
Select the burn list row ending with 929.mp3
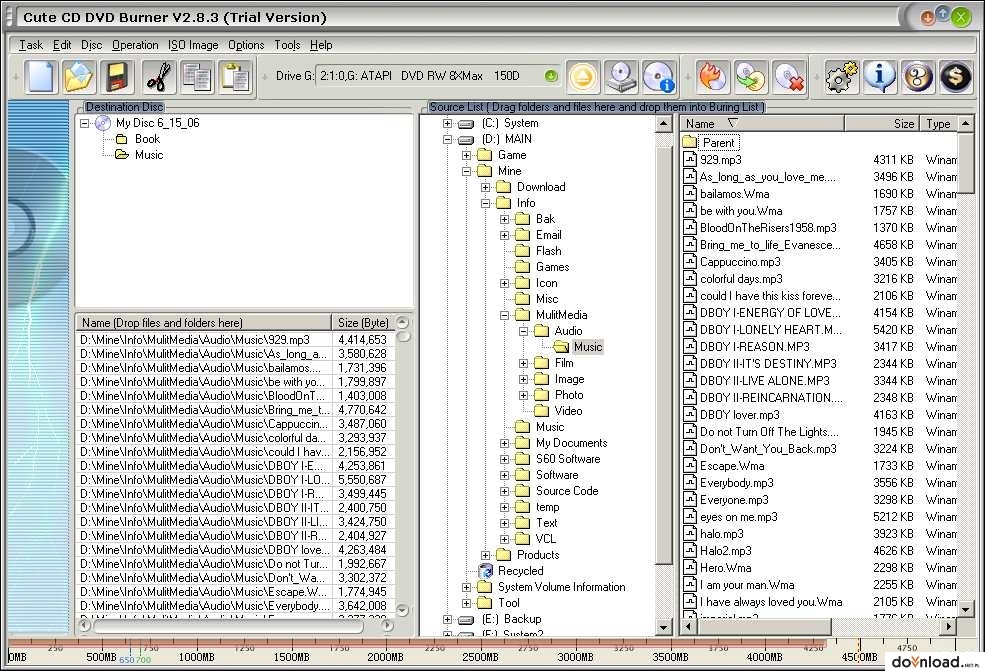235,340
